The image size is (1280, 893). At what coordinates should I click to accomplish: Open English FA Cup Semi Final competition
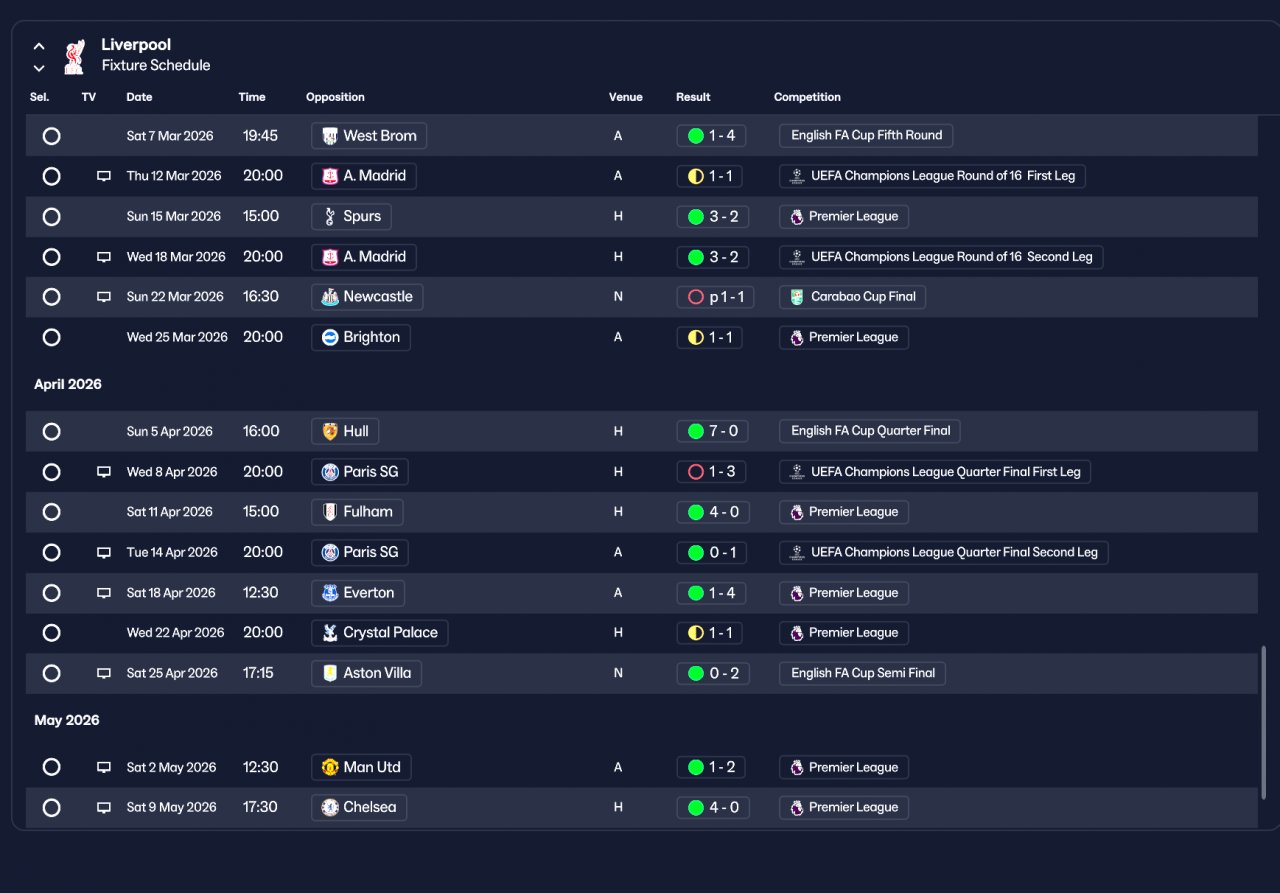[862, 673]
